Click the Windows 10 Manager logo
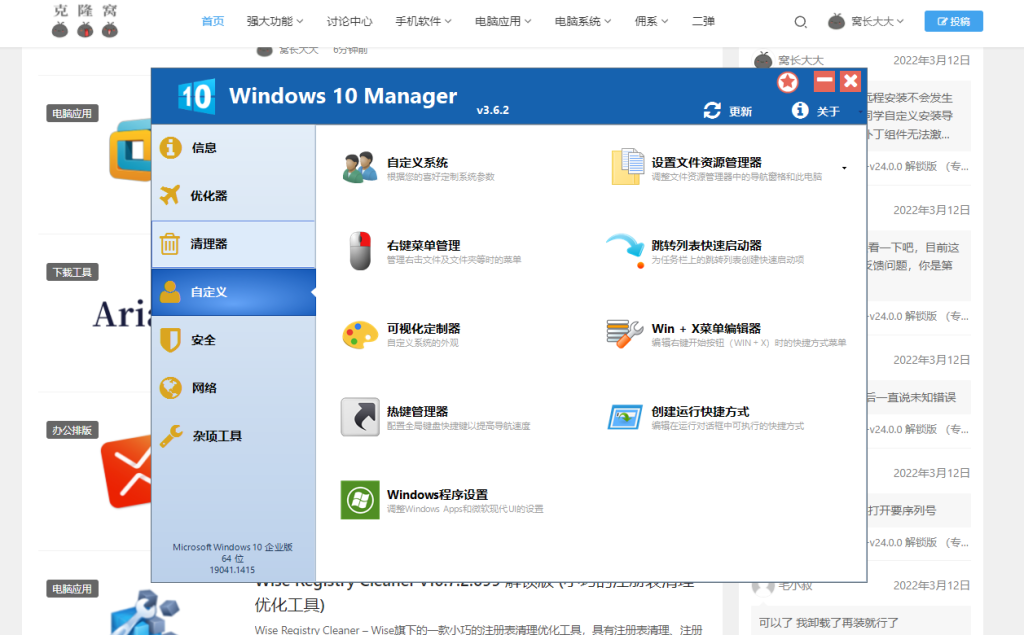The width and height of the screenshot is (1024, 635). (x=196, y=97)
